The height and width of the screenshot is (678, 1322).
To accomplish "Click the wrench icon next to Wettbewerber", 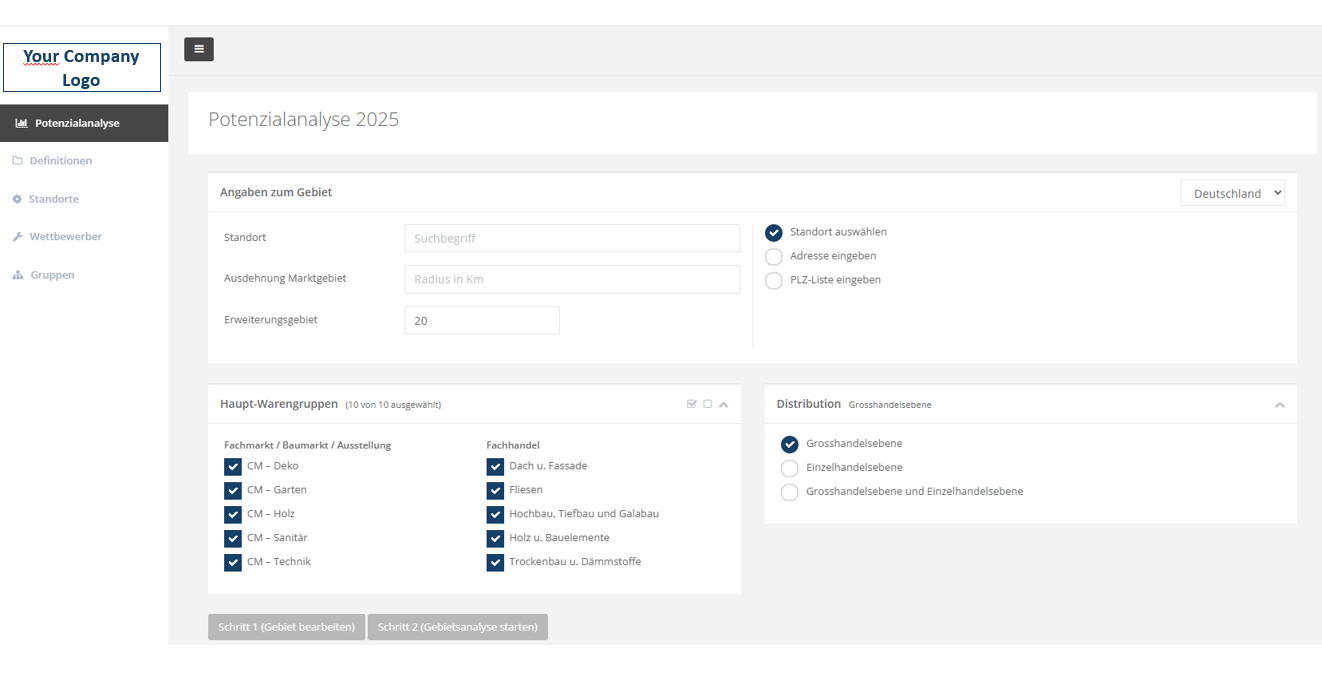I will pyautogui.click(x=17, y=237).
